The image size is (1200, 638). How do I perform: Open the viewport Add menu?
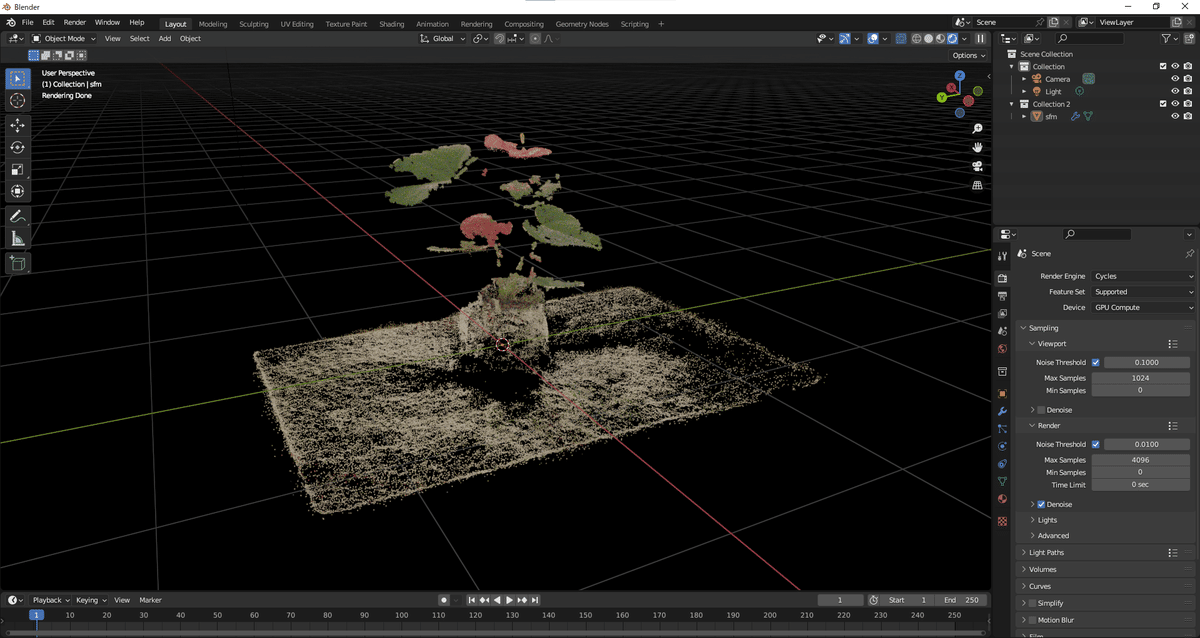point(165,39)
